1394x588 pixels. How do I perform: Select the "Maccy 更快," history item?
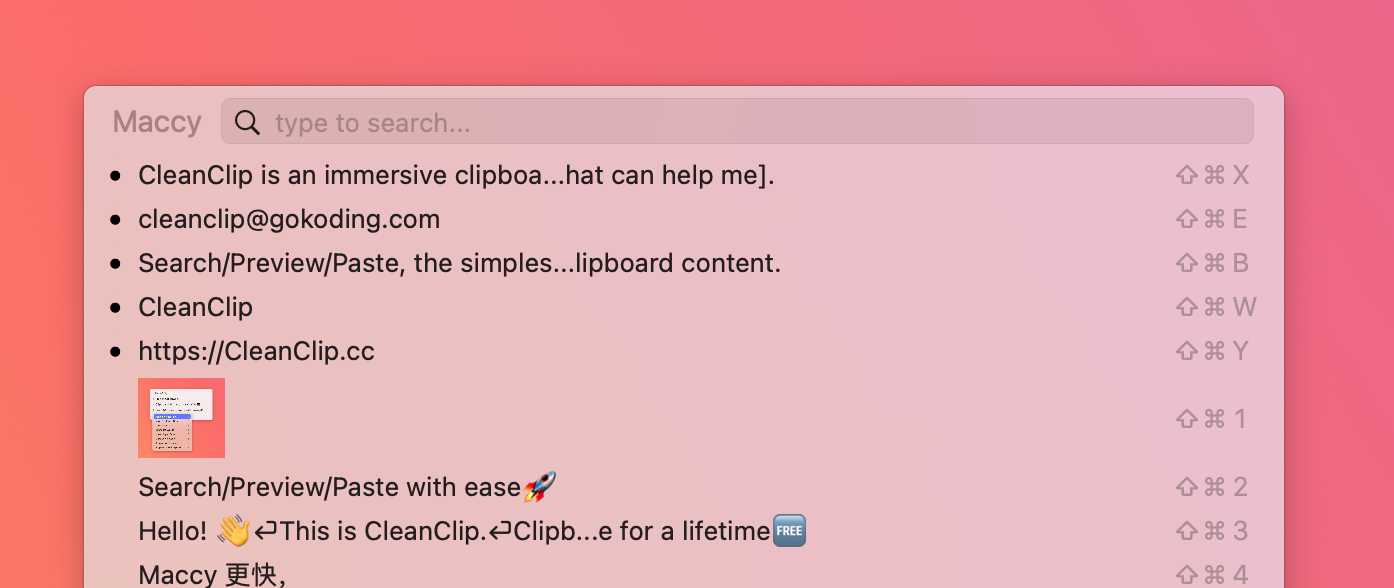point(212,574)
